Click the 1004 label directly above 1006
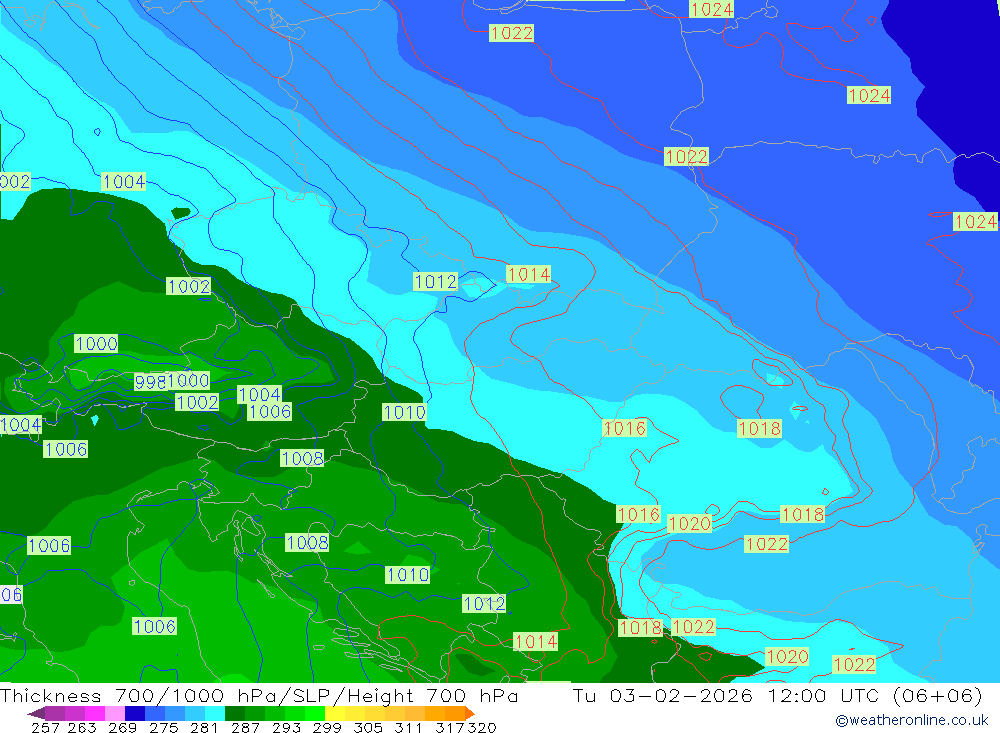Viewport: 1000px width, 733px height. tap(260, 395)
